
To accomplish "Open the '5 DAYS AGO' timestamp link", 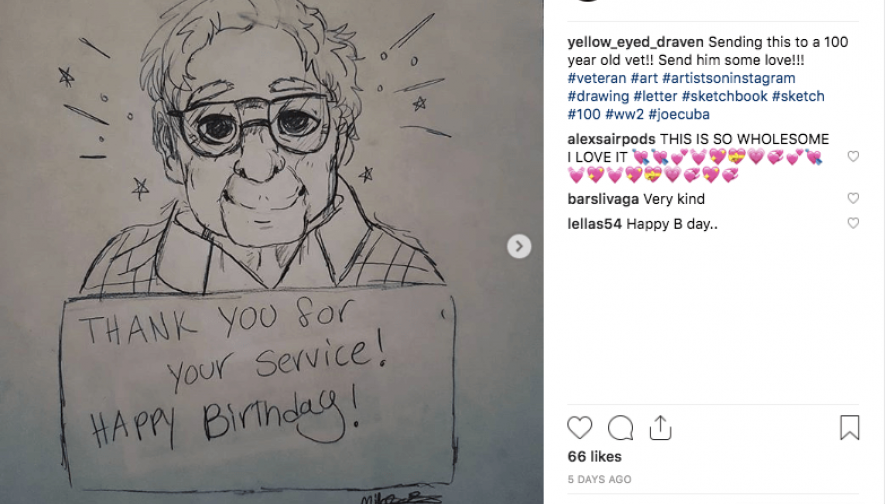I will [599, 479].
